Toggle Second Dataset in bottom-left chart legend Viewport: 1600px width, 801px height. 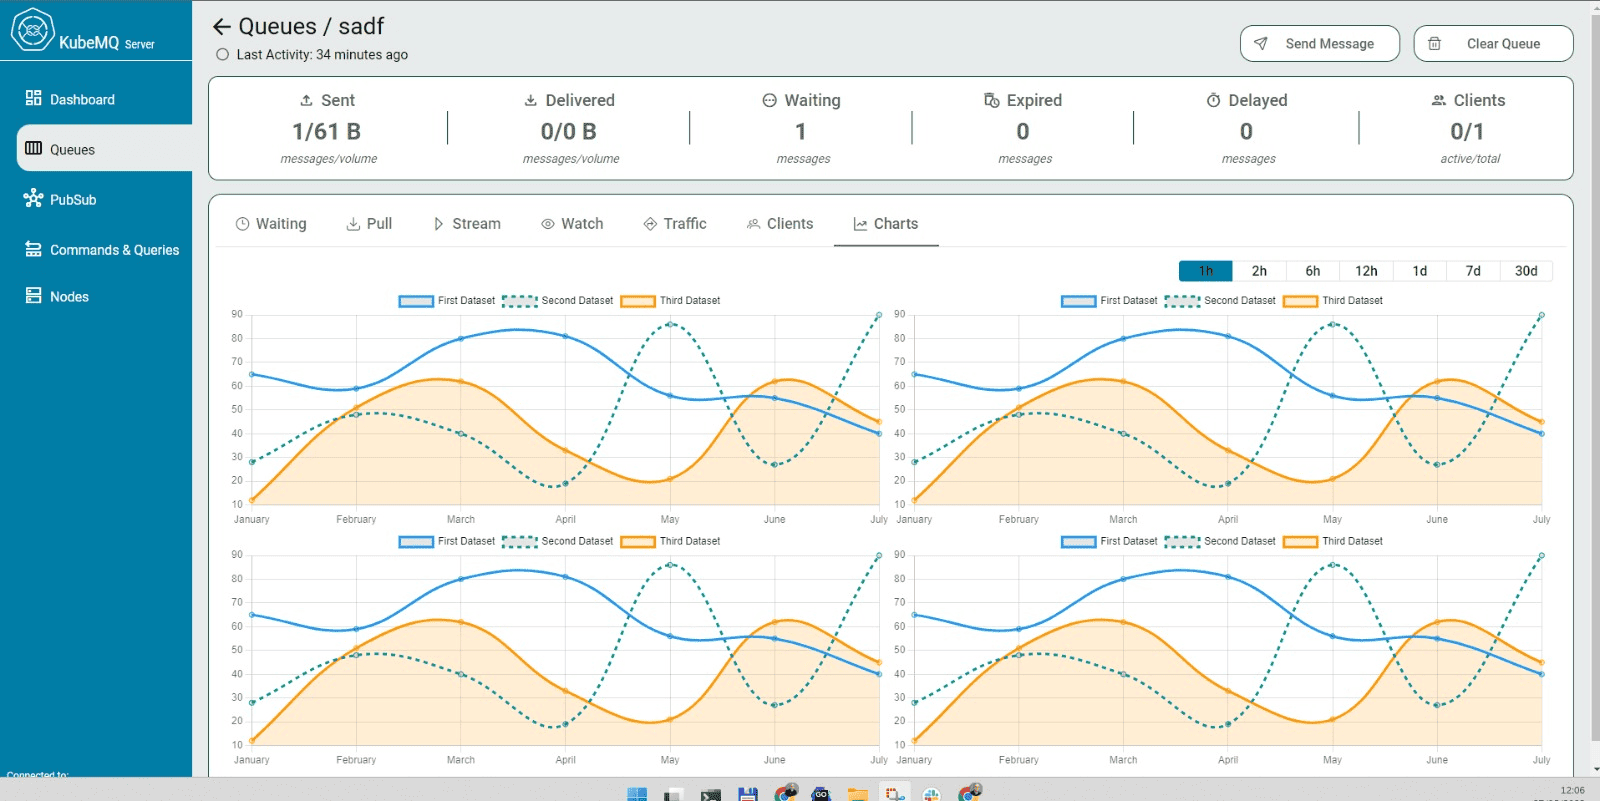pos(557,541)
